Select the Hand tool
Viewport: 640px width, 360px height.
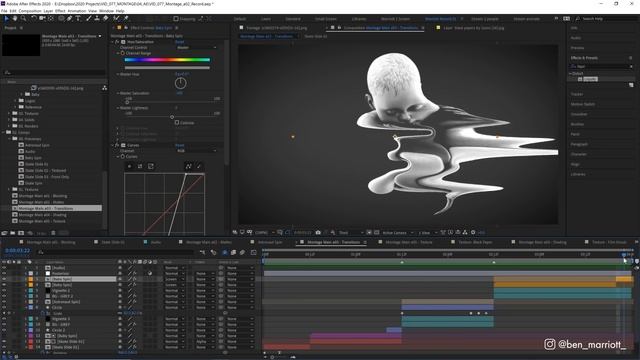click(x=15, y=18)
